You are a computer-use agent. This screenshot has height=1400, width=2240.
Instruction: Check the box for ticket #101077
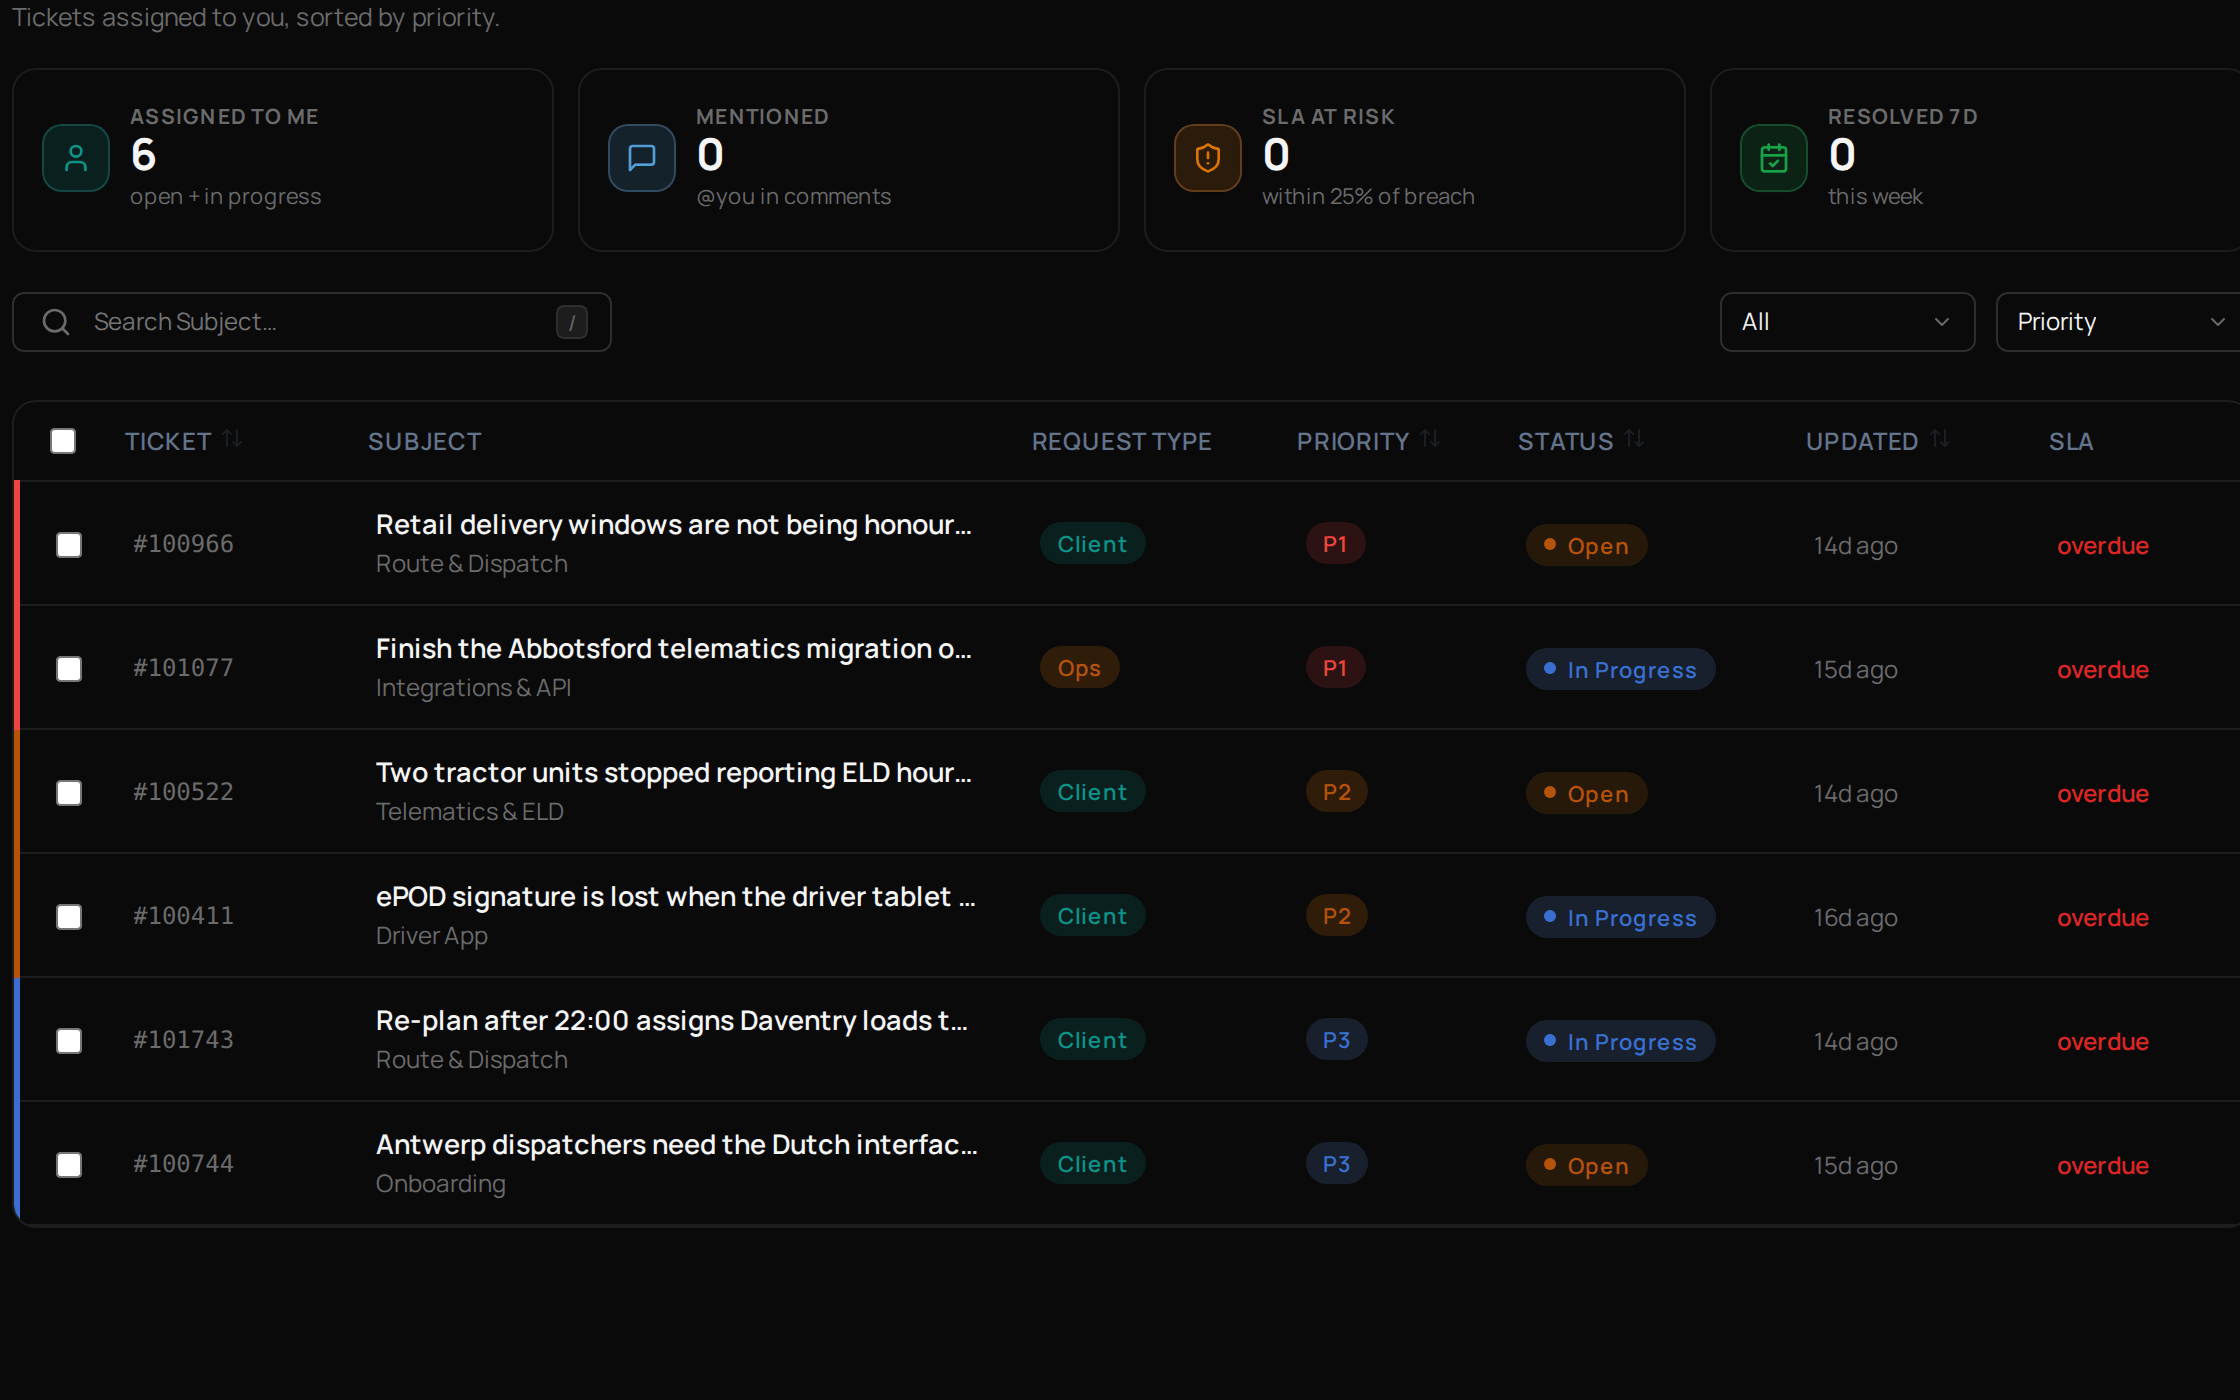69,669
